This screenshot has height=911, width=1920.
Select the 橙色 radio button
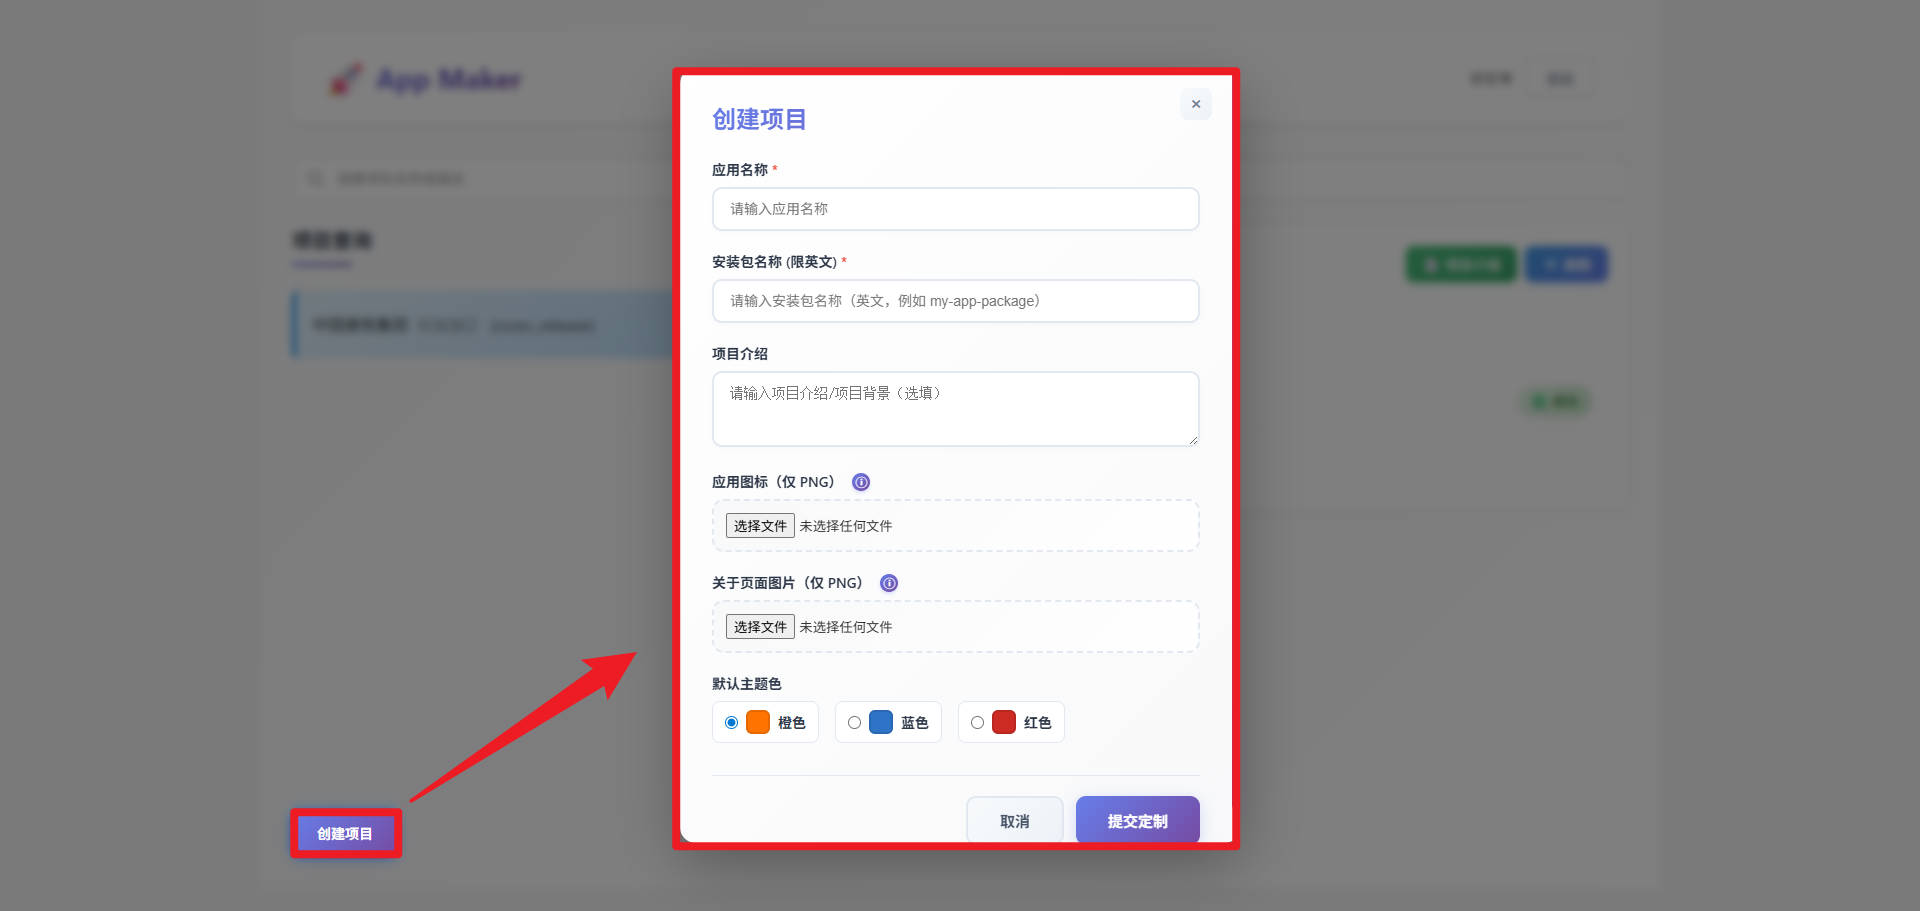pyautogui.click(x=731, y=723)
